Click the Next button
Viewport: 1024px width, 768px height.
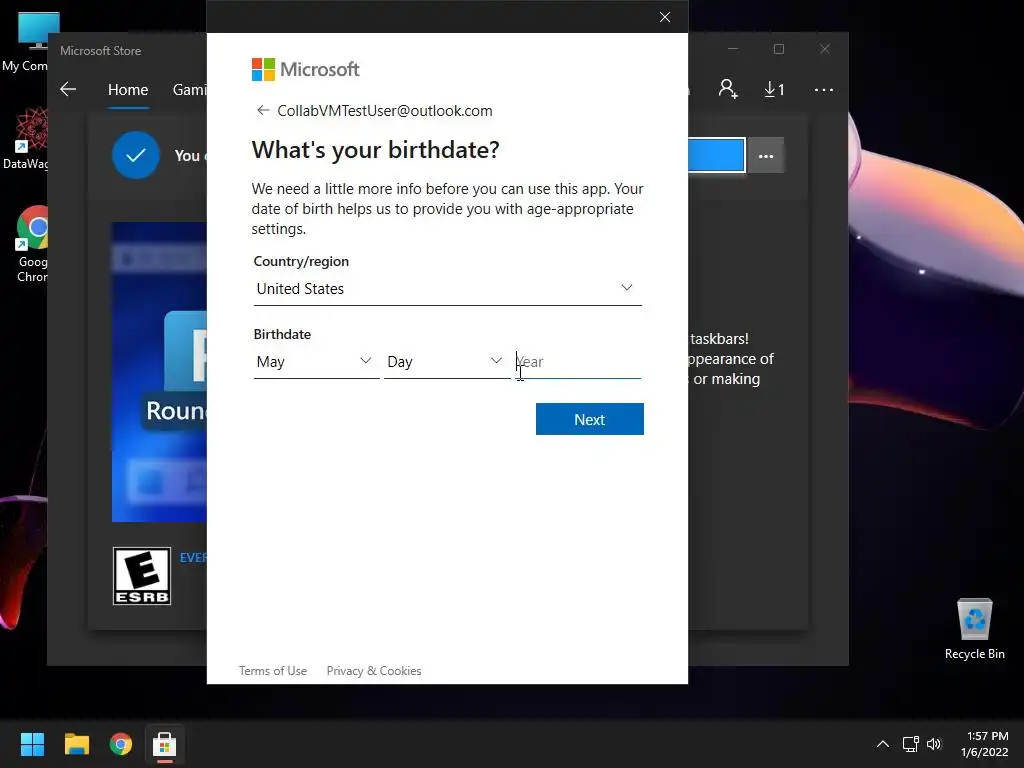click(x=589, y=419)
